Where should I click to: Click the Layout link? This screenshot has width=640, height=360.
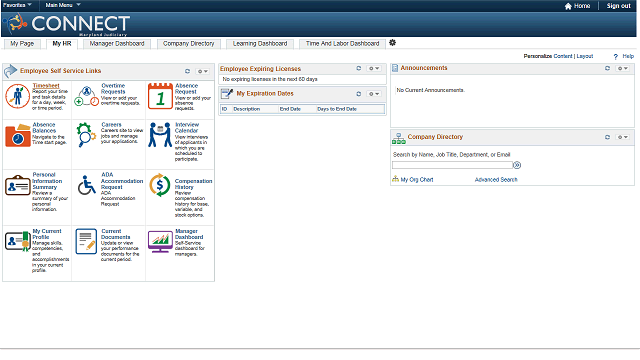coord(584,56)
